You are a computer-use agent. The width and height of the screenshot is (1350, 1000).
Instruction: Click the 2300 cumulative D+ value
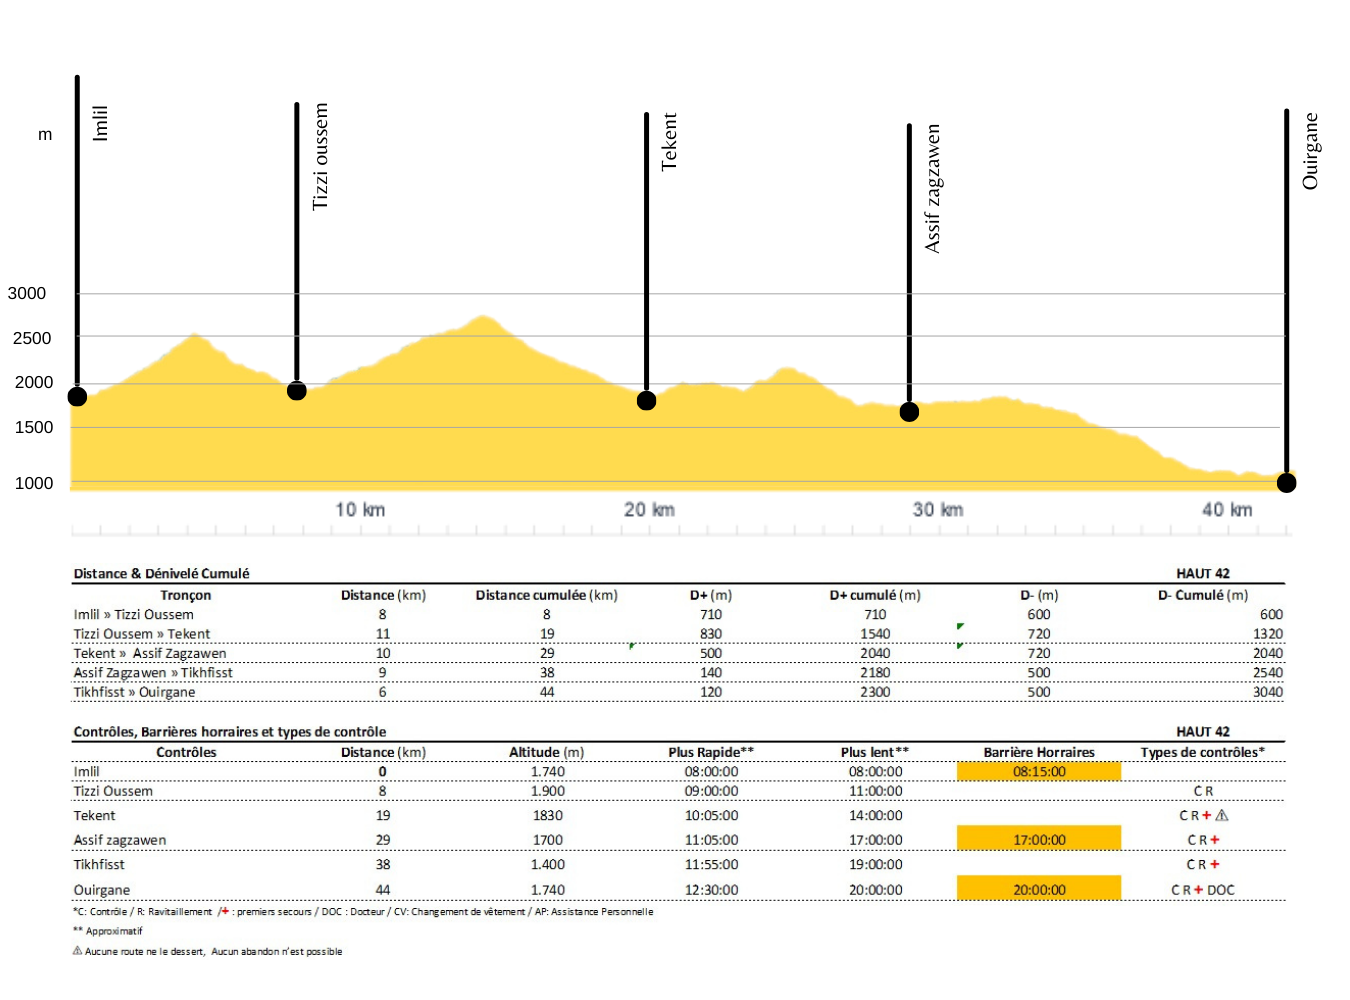tap(875, 692)
